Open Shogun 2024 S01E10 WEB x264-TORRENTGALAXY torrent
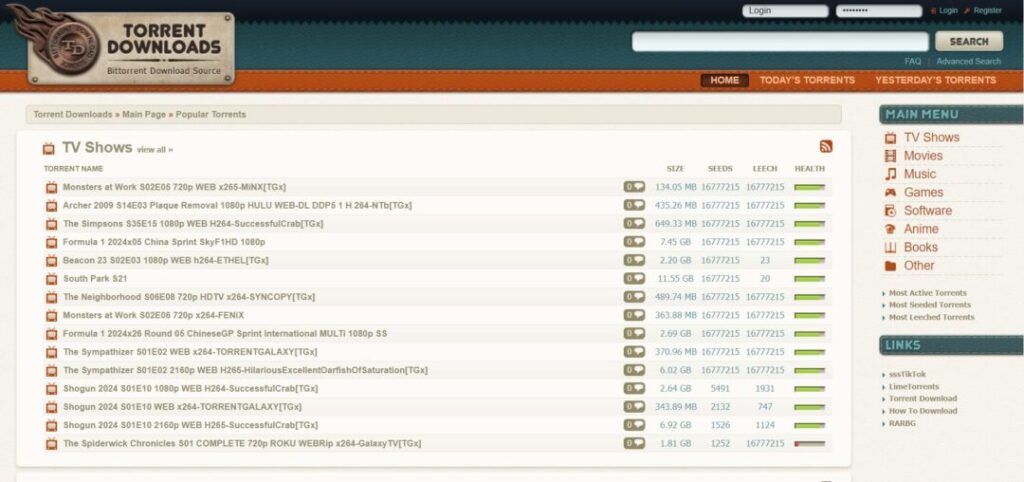 point(182,407)
